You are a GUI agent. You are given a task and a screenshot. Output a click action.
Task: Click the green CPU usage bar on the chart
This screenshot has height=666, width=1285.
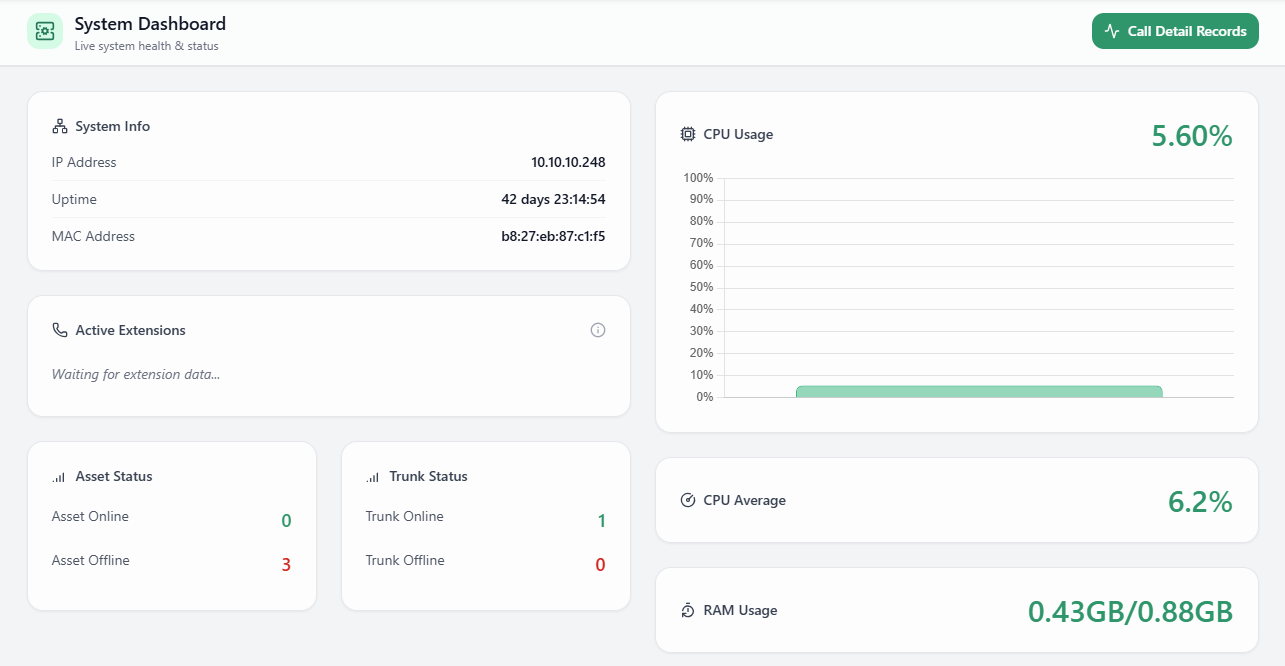coord(980,391)
